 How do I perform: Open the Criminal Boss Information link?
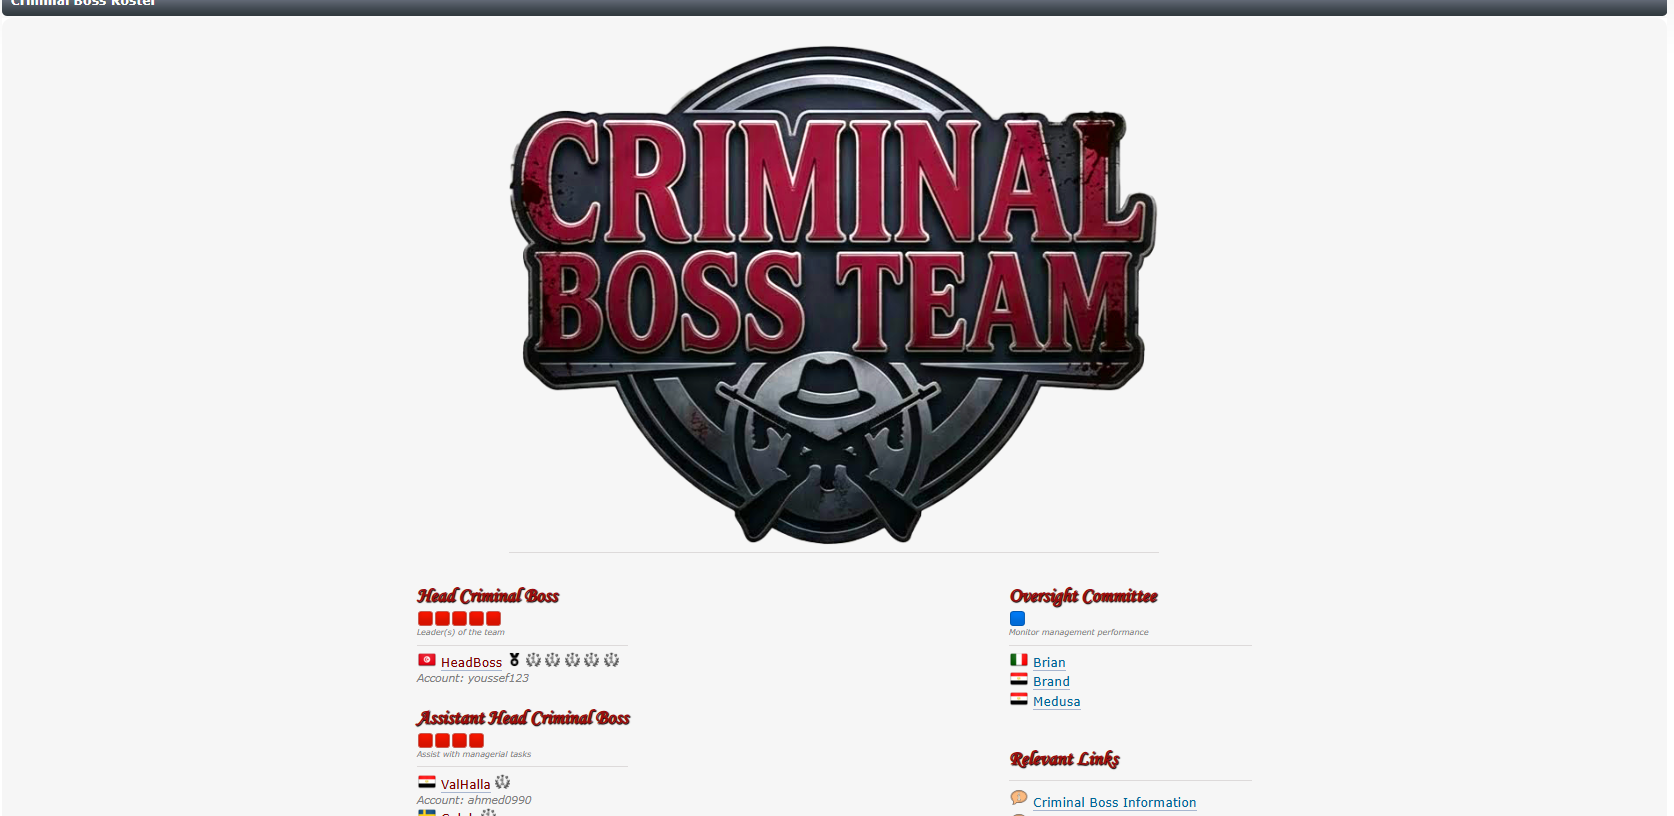click(1114, 803)
